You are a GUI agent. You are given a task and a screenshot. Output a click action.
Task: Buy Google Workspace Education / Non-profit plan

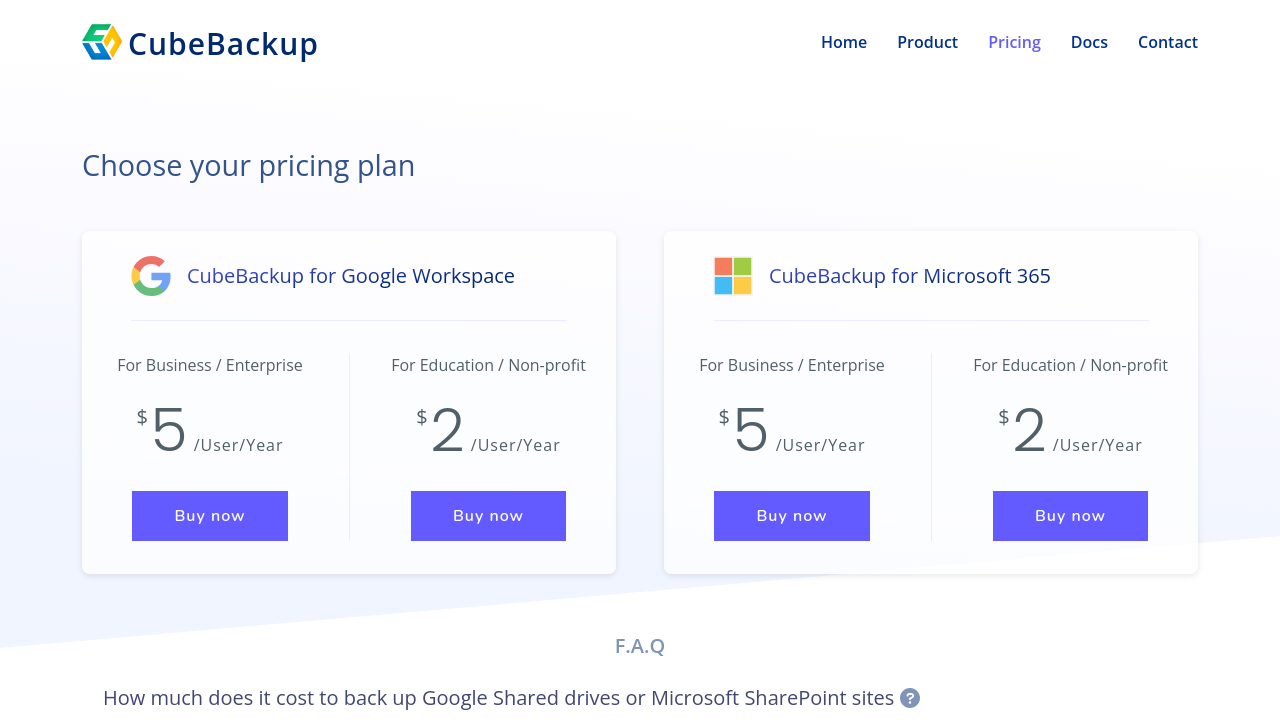pos(488,516)
